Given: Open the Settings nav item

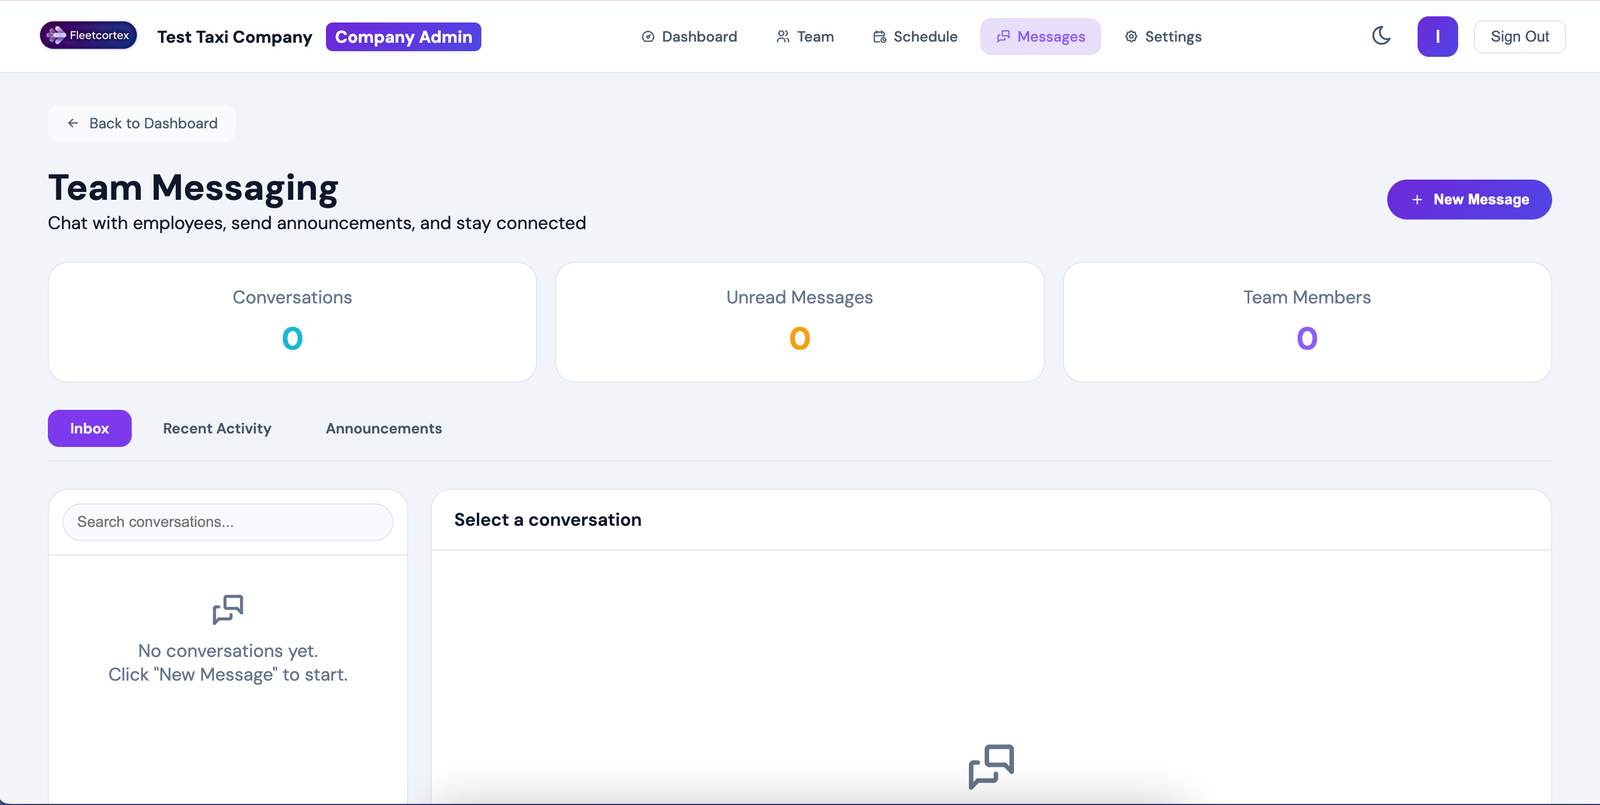Looking at the screenshot, I should tap(1163, 37).
